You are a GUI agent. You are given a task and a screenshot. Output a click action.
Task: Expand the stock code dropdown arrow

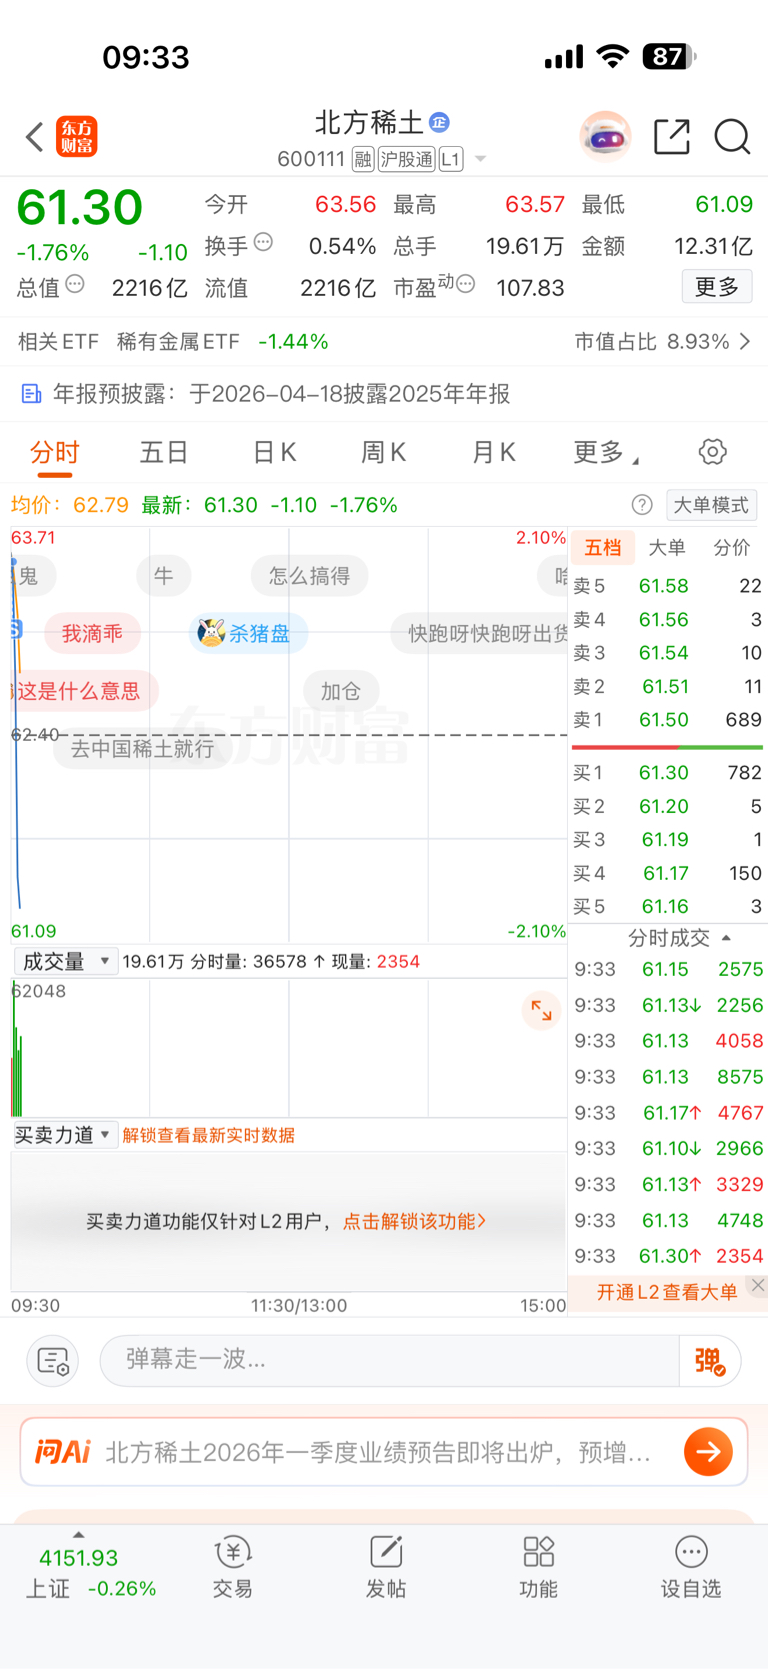[480, 159]
